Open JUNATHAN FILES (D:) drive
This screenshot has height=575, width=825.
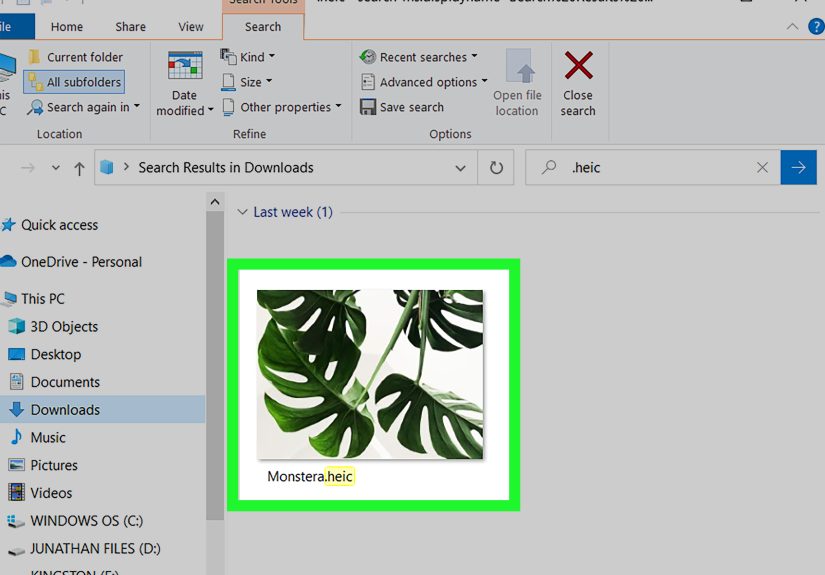[95, 549]
